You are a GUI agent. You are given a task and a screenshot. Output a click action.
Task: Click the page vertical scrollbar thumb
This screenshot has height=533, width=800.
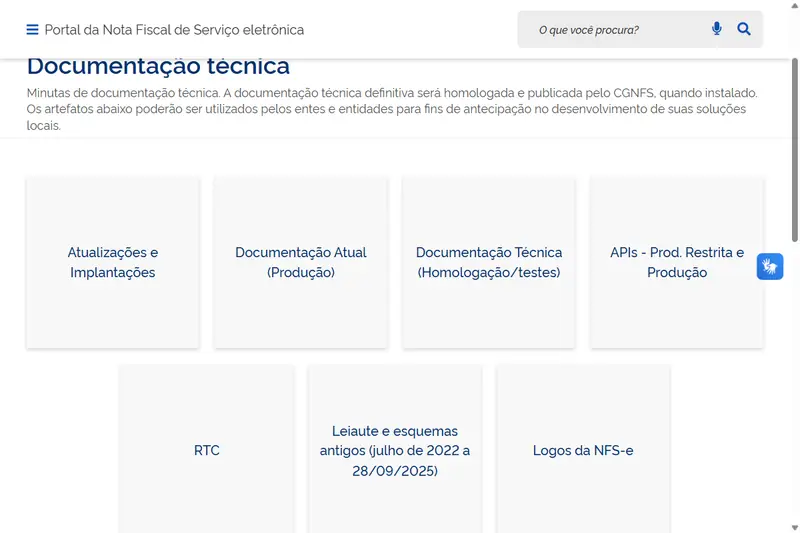coord(795,149)
